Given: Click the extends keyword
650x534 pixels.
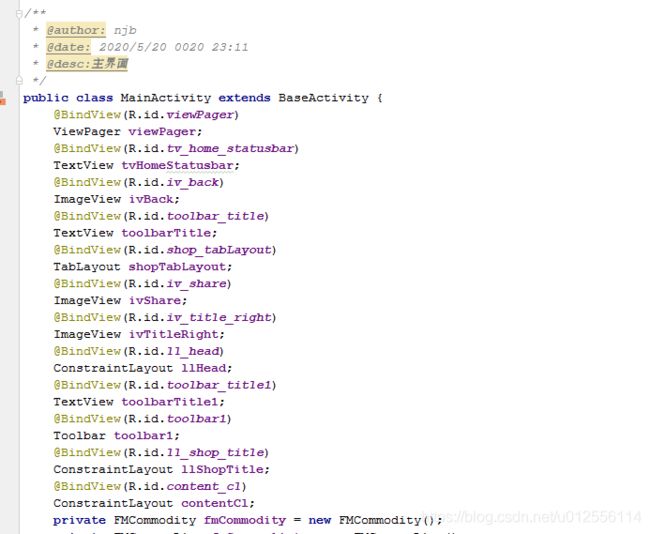Looking at the screenshot, I should tap(244, 98).
